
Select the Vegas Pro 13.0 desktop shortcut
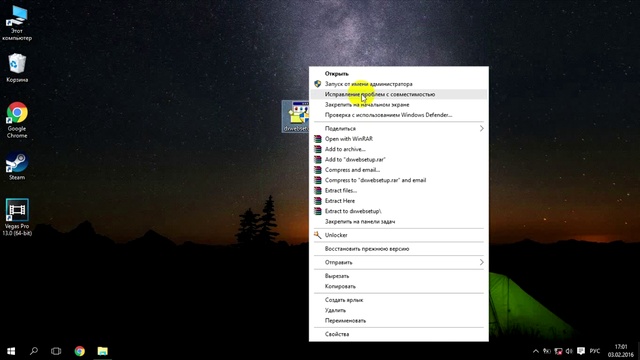click(17, 217)
